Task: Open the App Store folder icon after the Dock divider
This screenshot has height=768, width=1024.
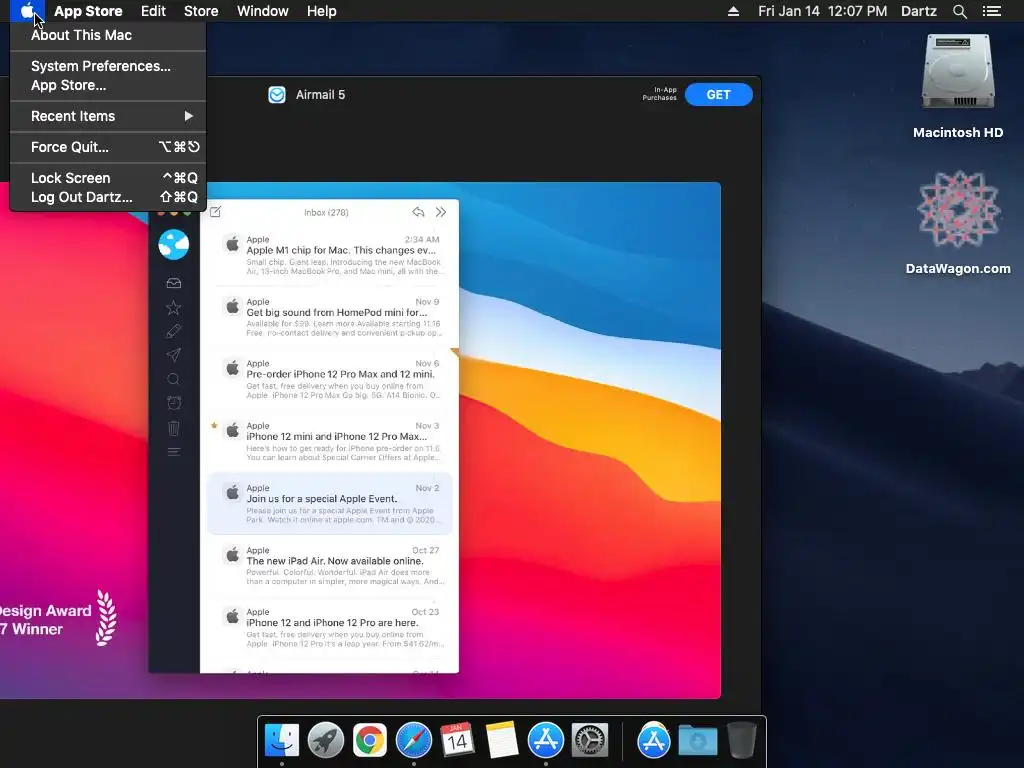Action: click(x=654, y=741)
